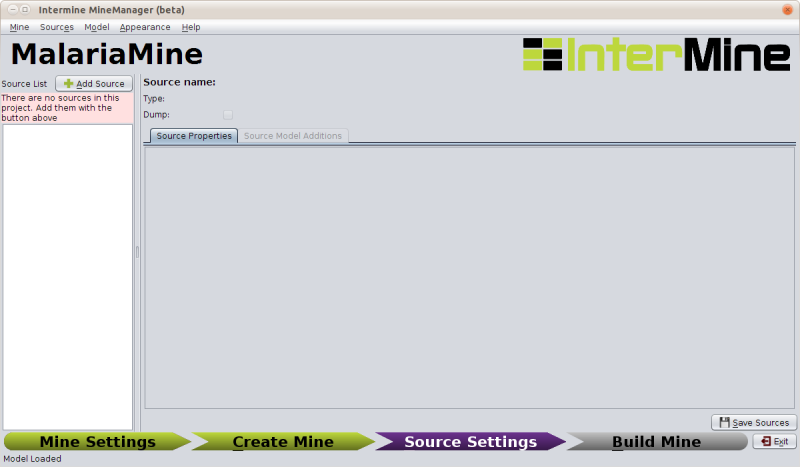This screenshot has height=467, width=800.
Task: Click the no sources warning message
Action: 67,108
